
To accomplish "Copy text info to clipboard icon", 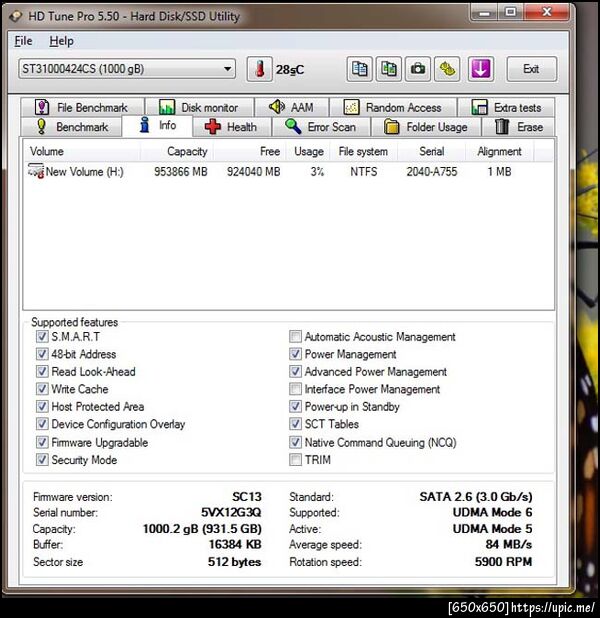I will 359,69.
